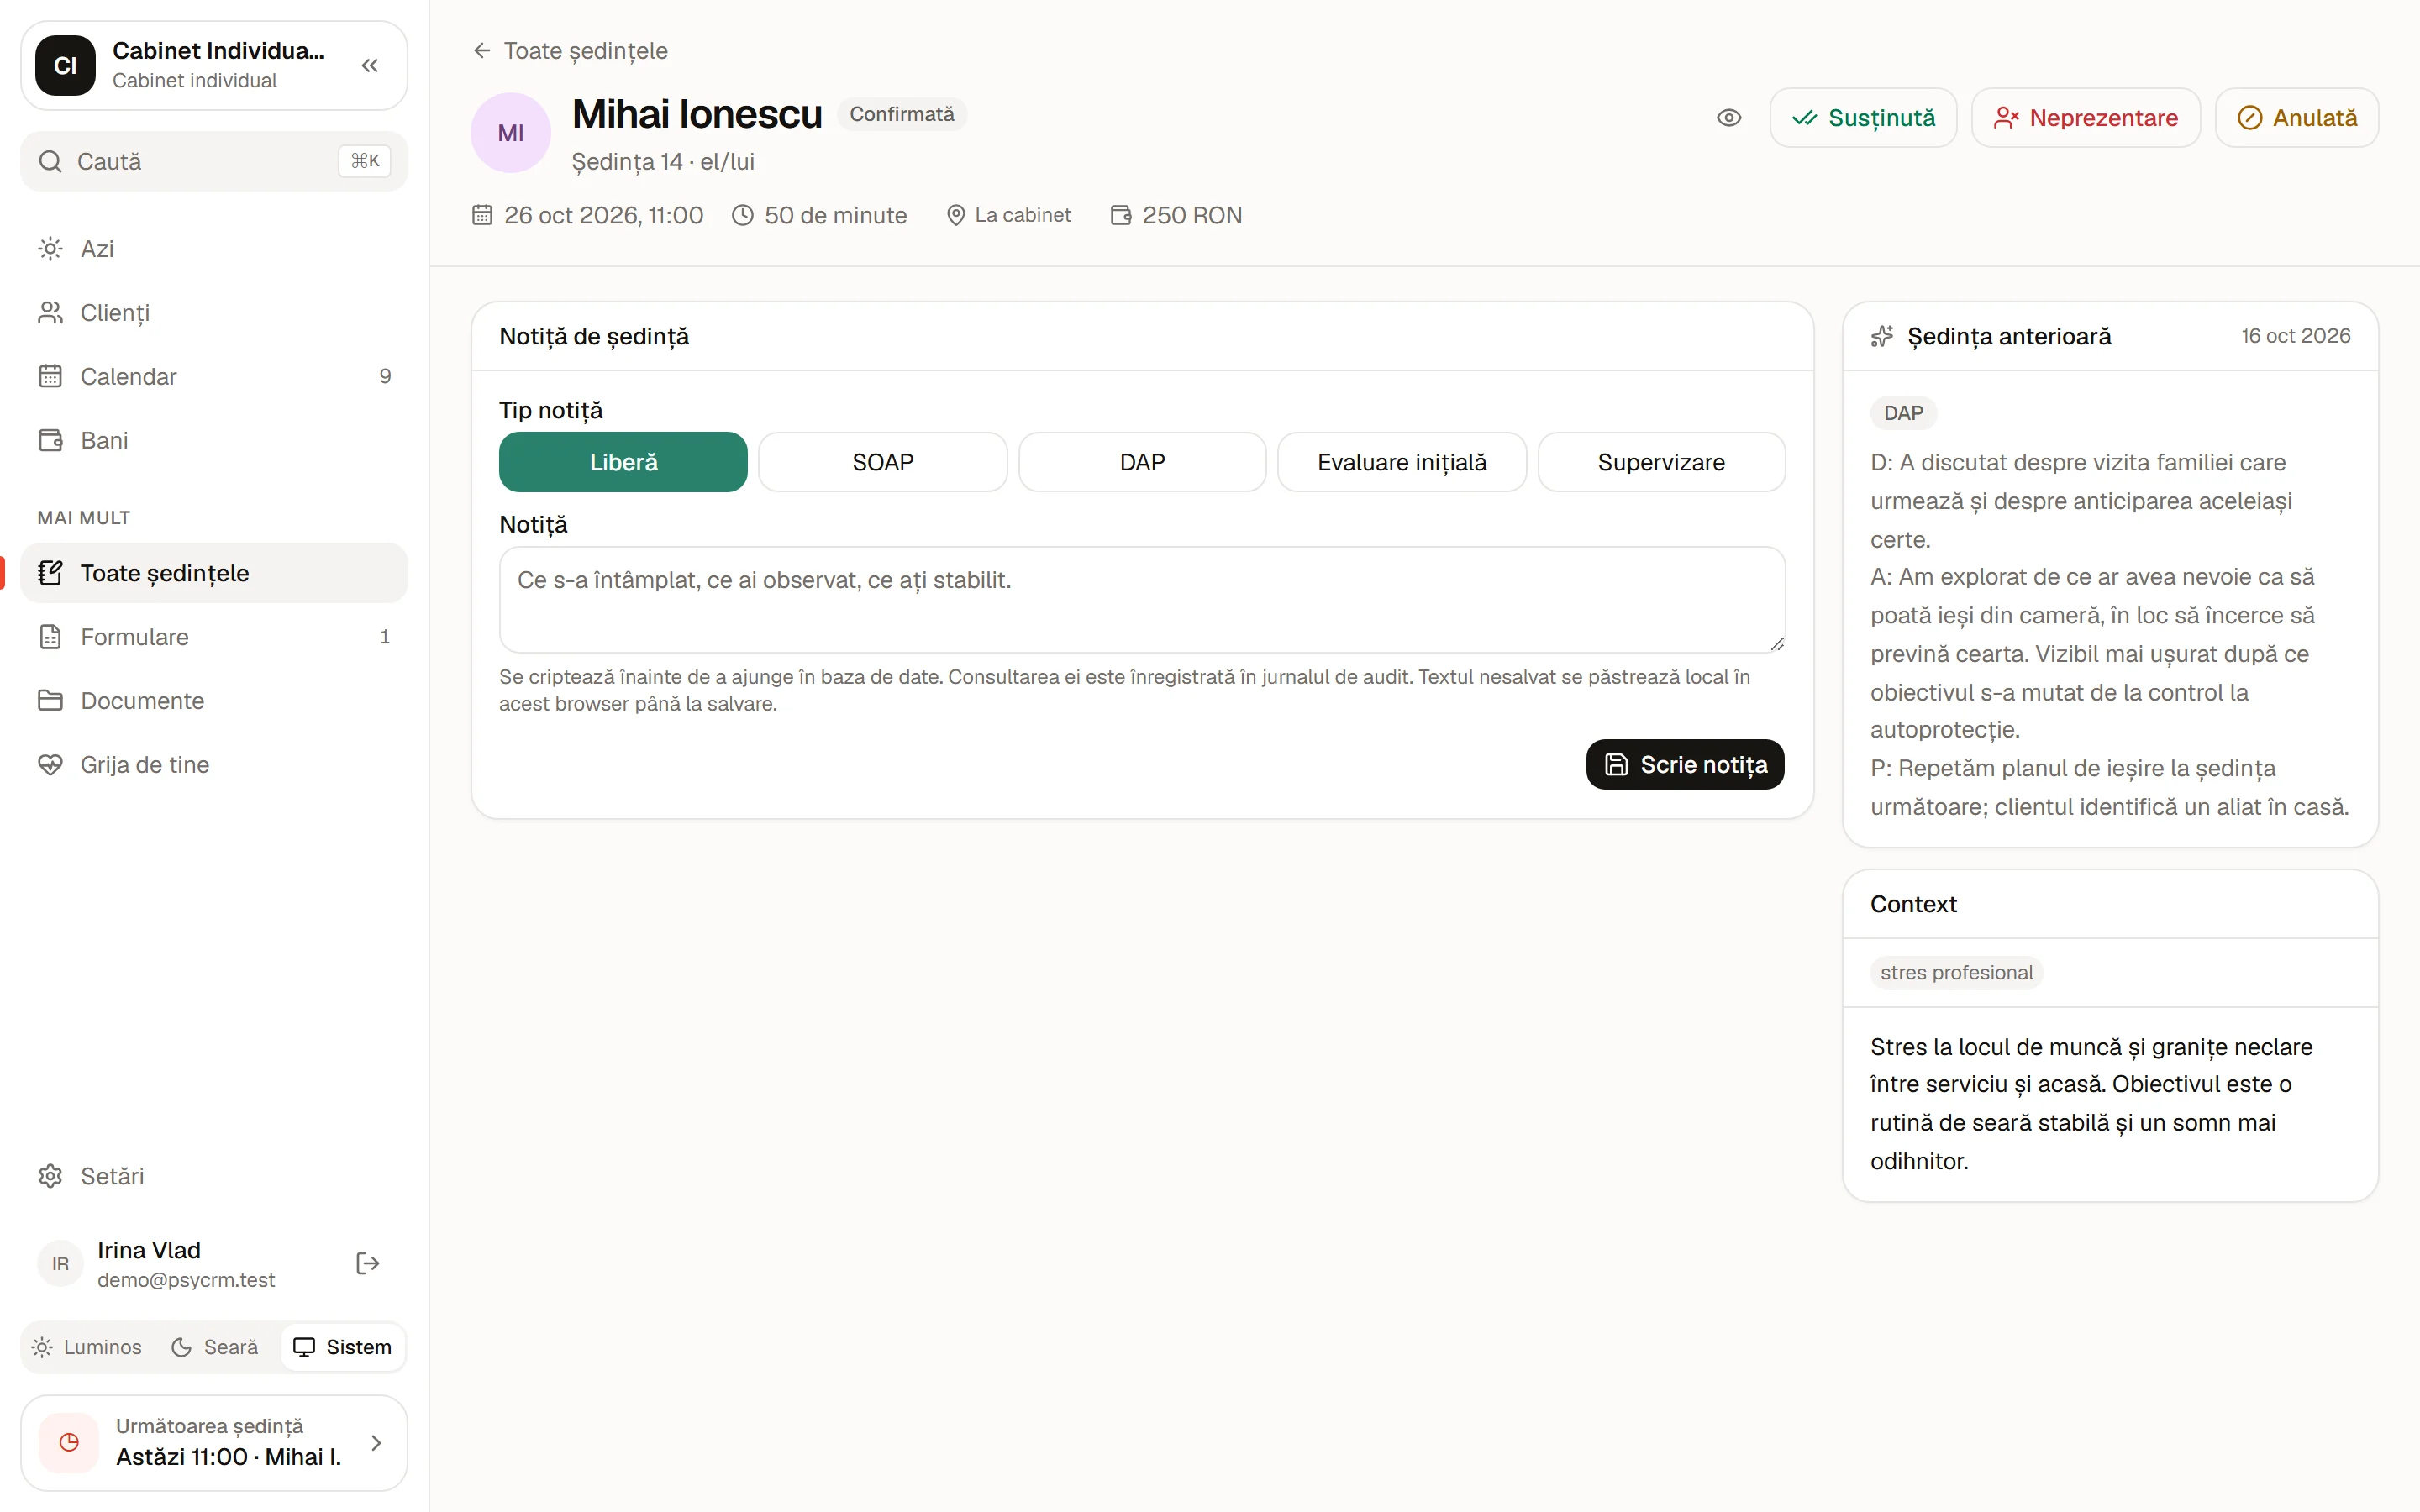This screenshot has height=1512, width=2420.
Task: Select the Liberă note type
Action: coord(623,462)
